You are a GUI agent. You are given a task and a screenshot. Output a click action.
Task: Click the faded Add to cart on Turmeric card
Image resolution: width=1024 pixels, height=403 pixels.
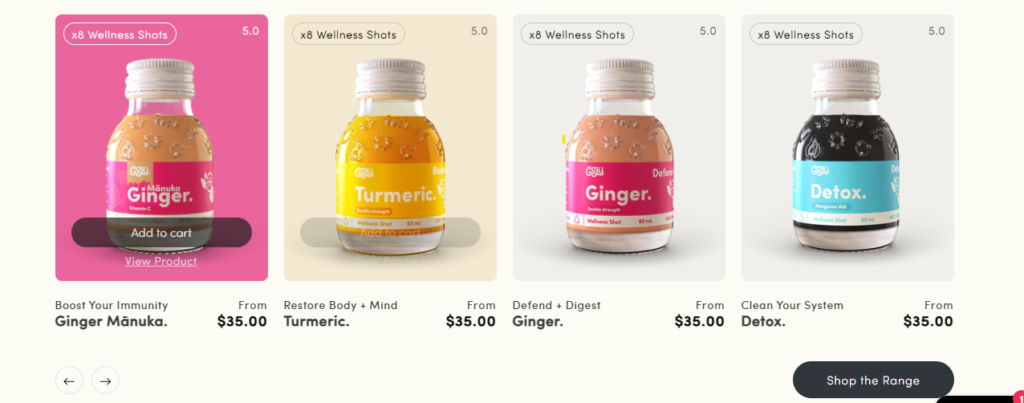[390, 233]
